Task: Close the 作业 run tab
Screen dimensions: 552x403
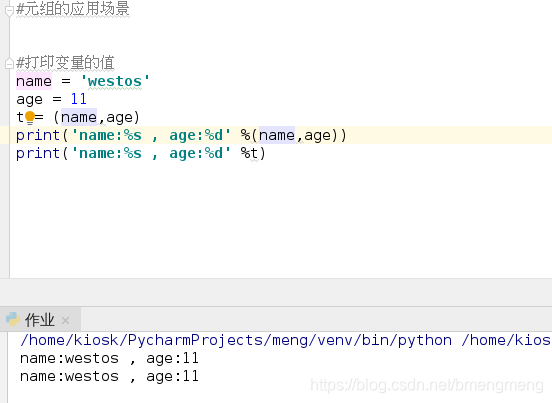Action: (65, 320)
